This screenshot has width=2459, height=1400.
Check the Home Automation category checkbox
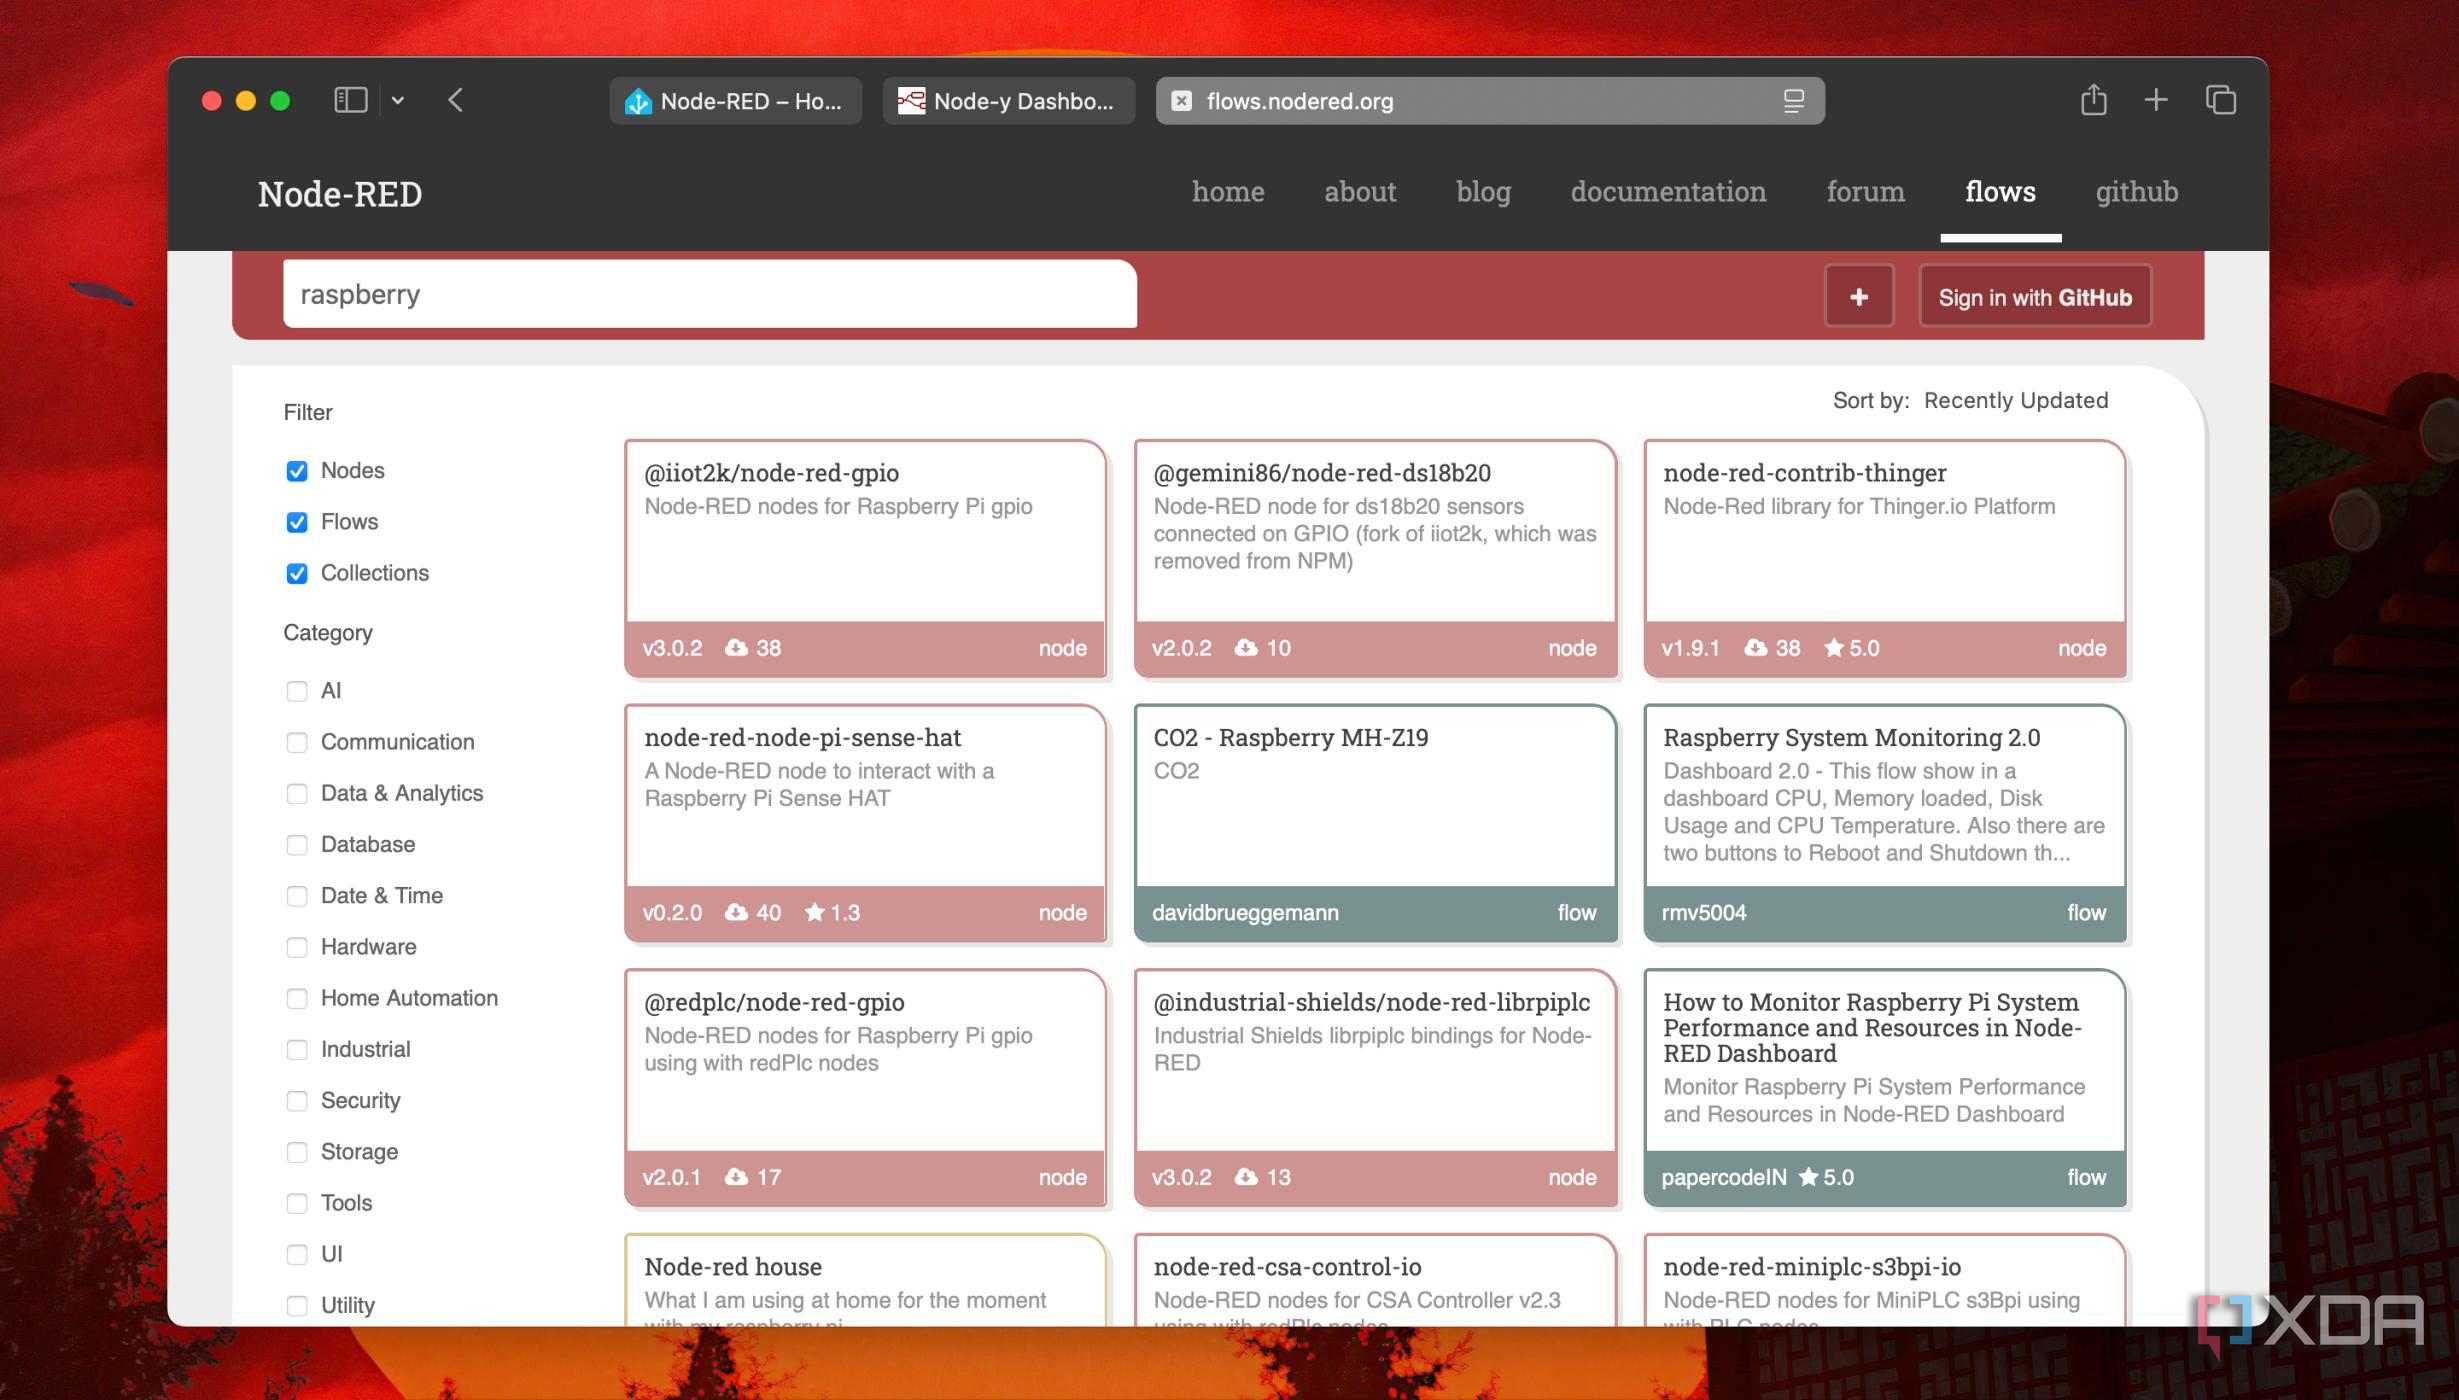tap(297, 998)
